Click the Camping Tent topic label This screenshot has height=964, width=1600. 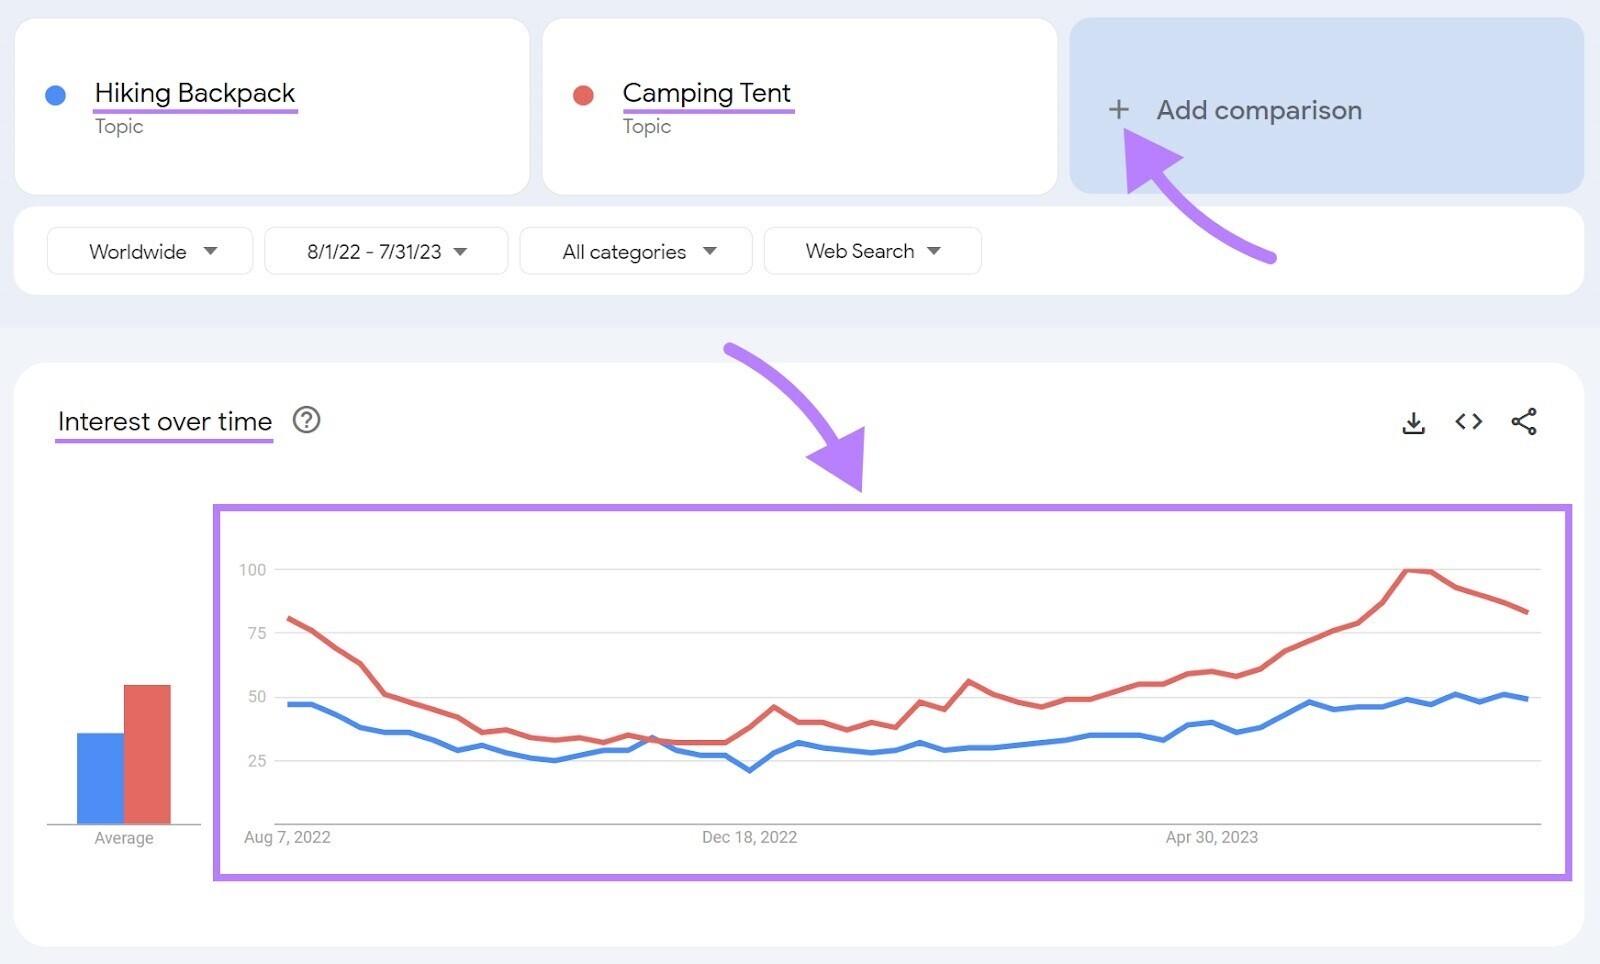coord(707,93)
